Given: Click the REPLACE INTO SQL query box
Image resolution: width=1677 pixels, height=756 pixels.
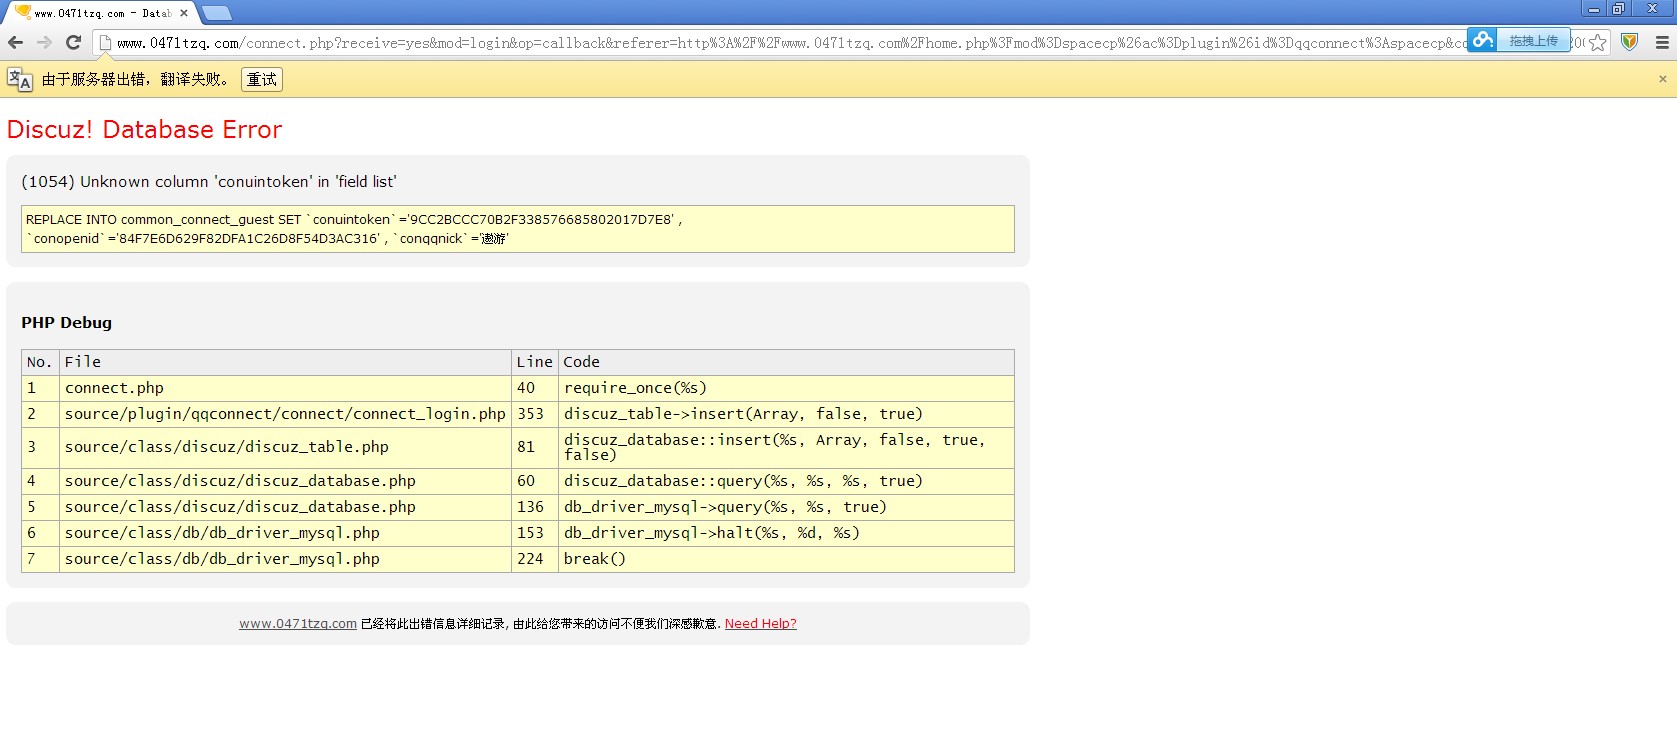Looking at the screenshot, I should tap(517, 229).
